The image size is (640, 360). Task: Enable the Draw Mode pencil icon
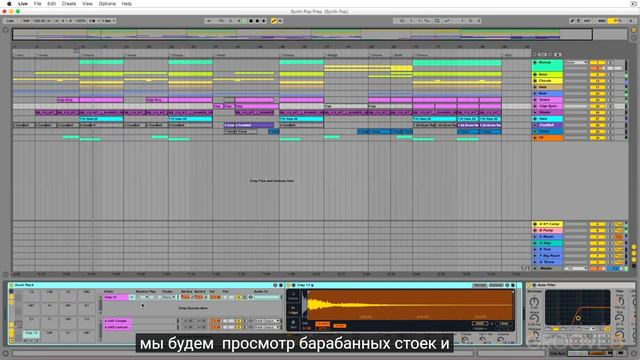pos(572,20)
